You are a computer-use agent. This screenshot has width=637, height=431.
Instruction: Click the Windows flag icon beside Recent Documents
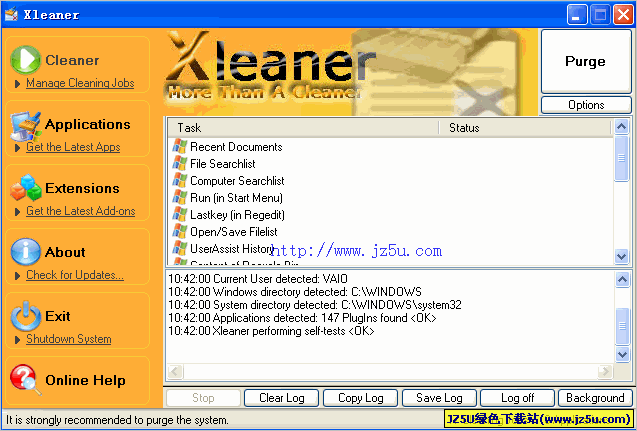click(x=180, y=147)
